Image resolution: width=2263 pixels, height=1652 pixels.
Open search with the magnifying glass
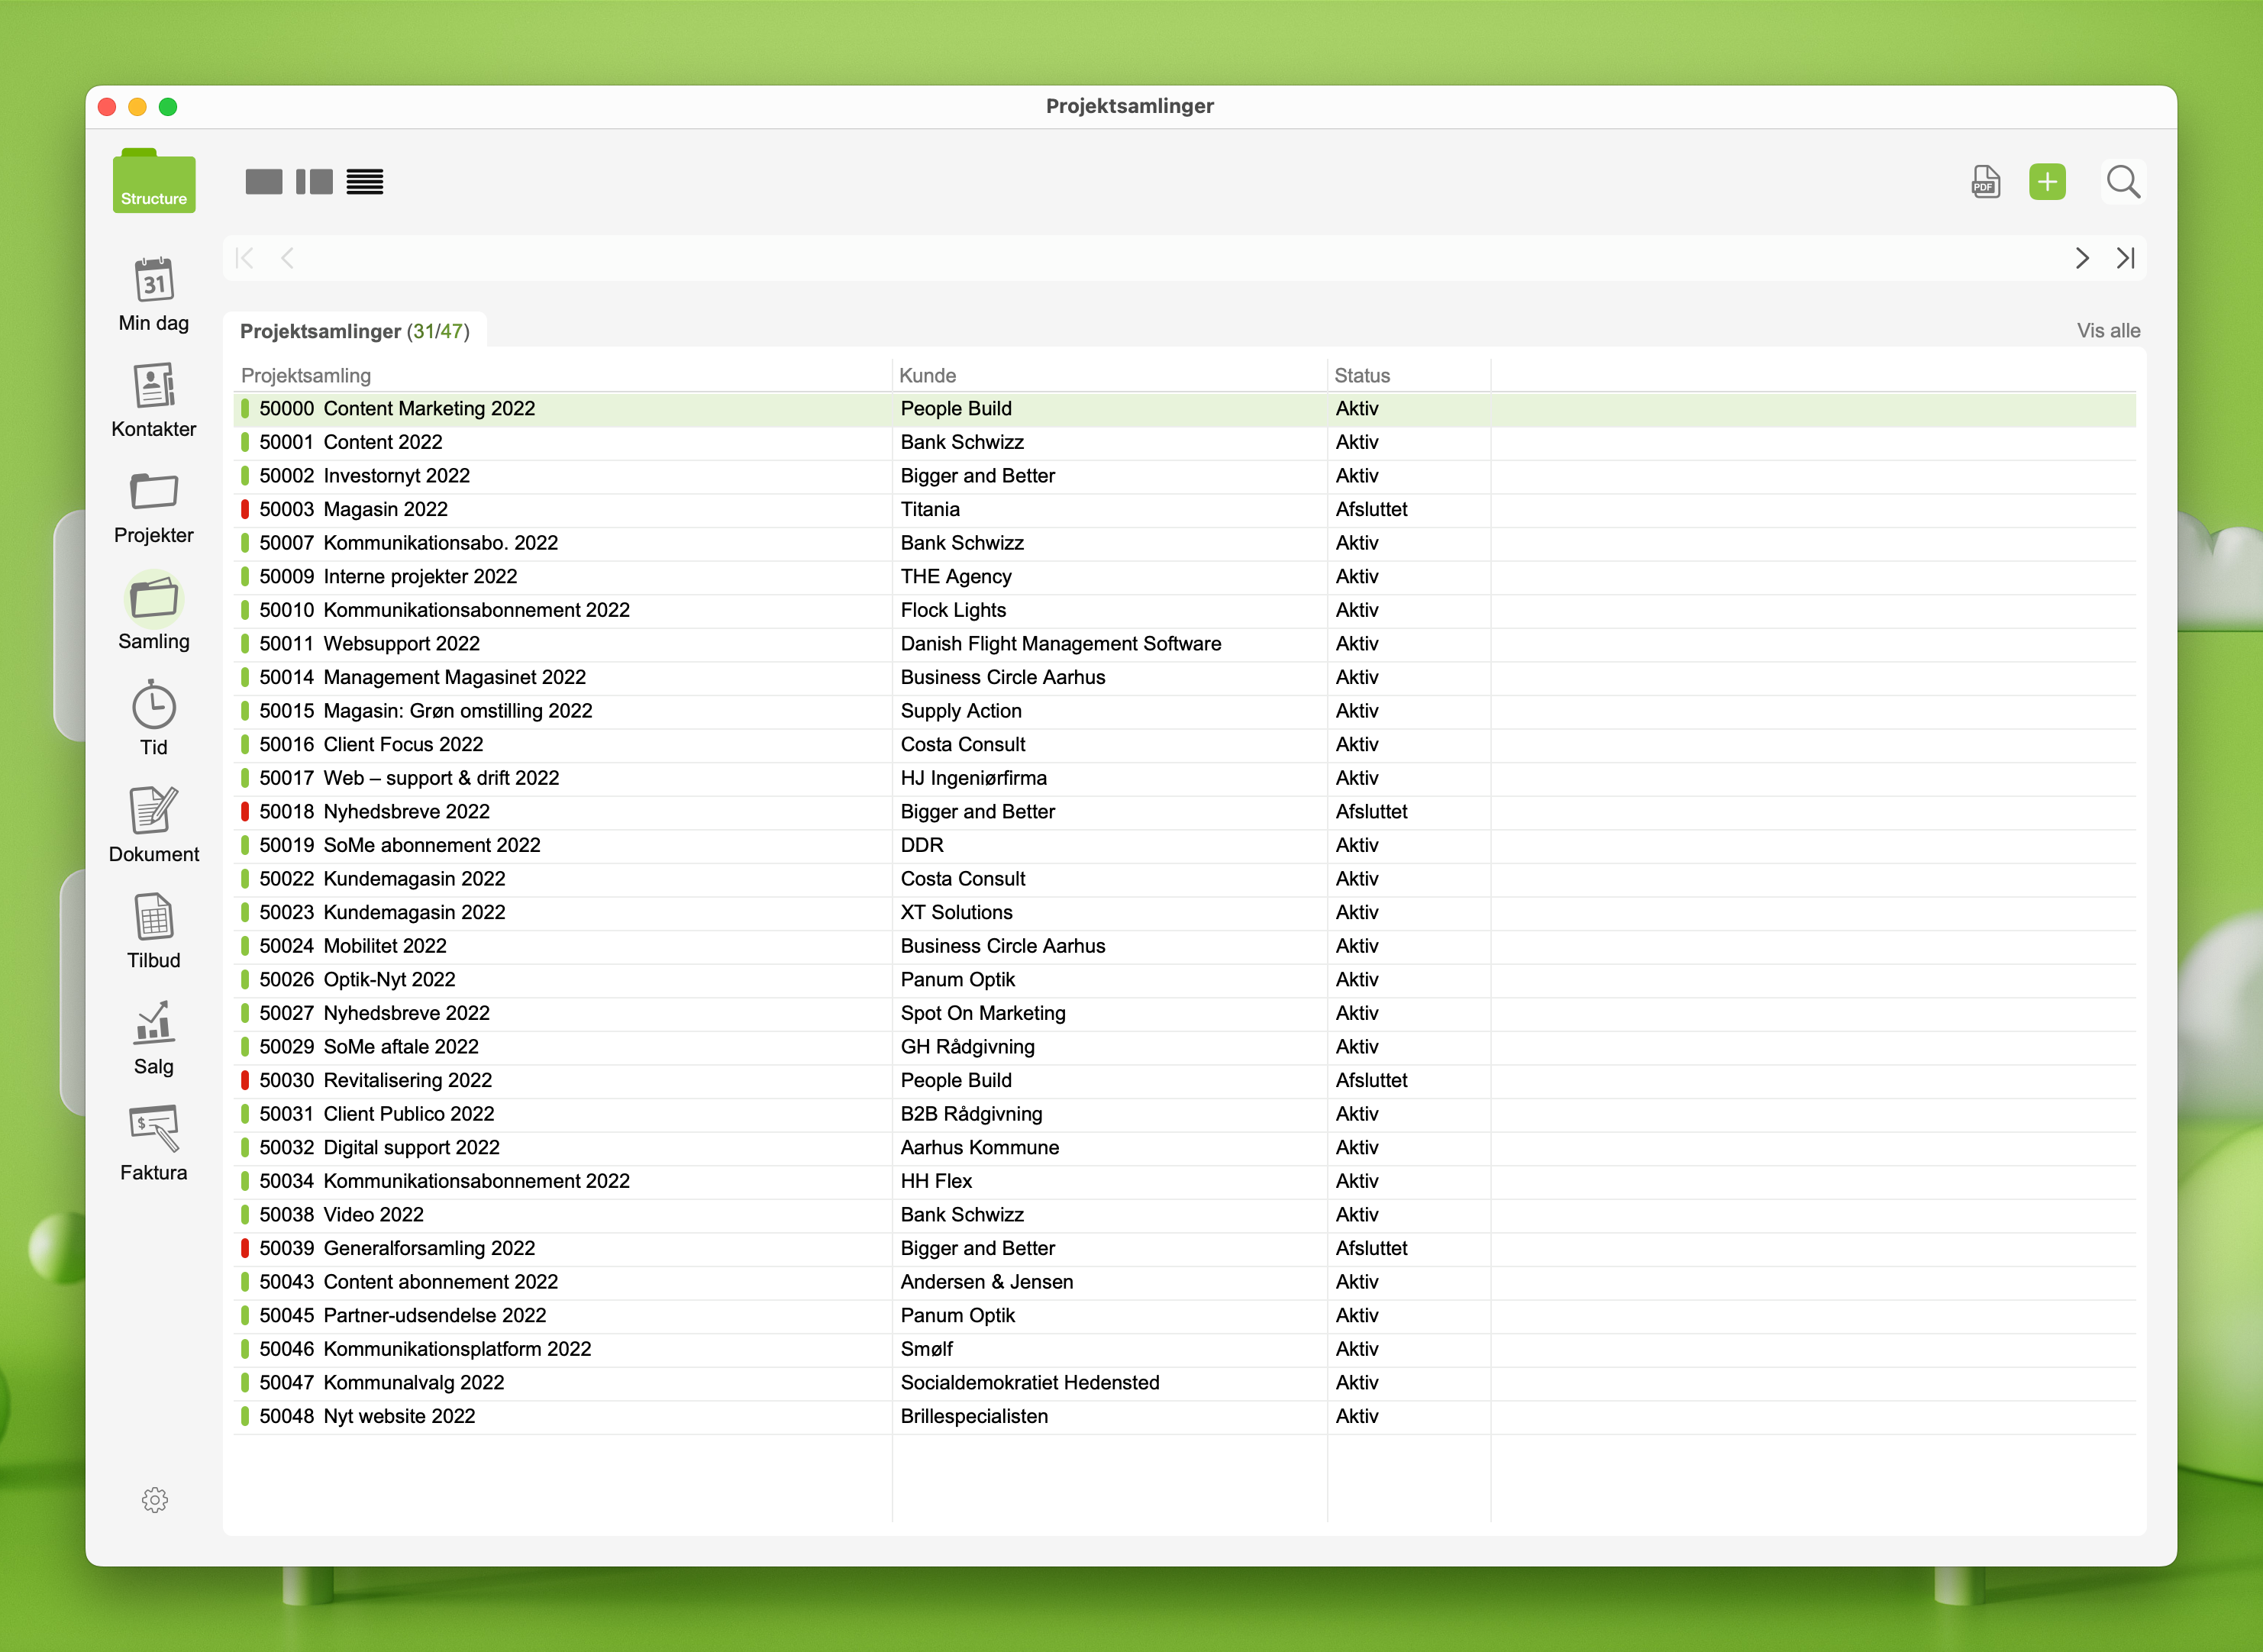coord(2122,182)
